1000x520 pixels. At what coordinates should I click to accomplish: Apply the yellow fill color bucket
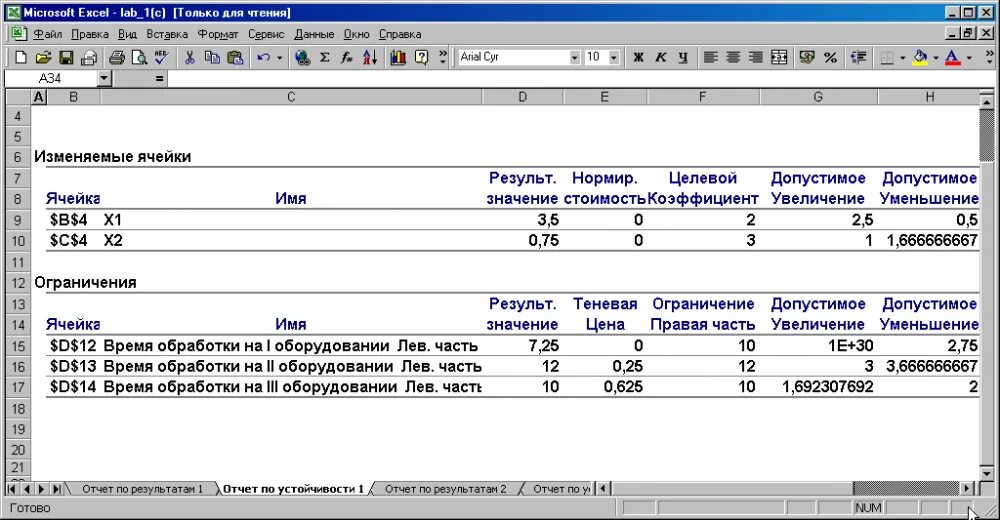point(920,57)
